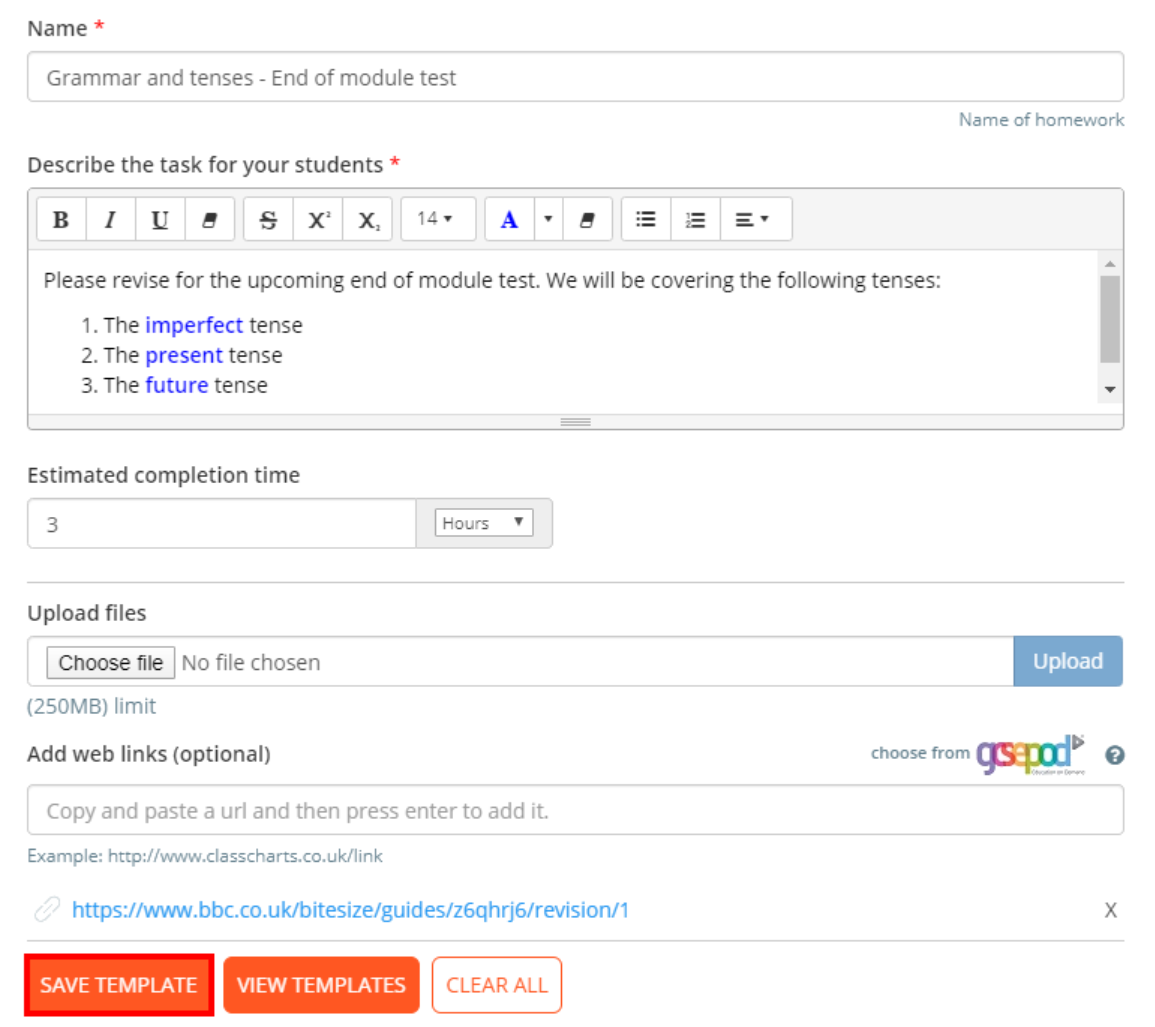Insert a bulleted list

pos(645,219)
